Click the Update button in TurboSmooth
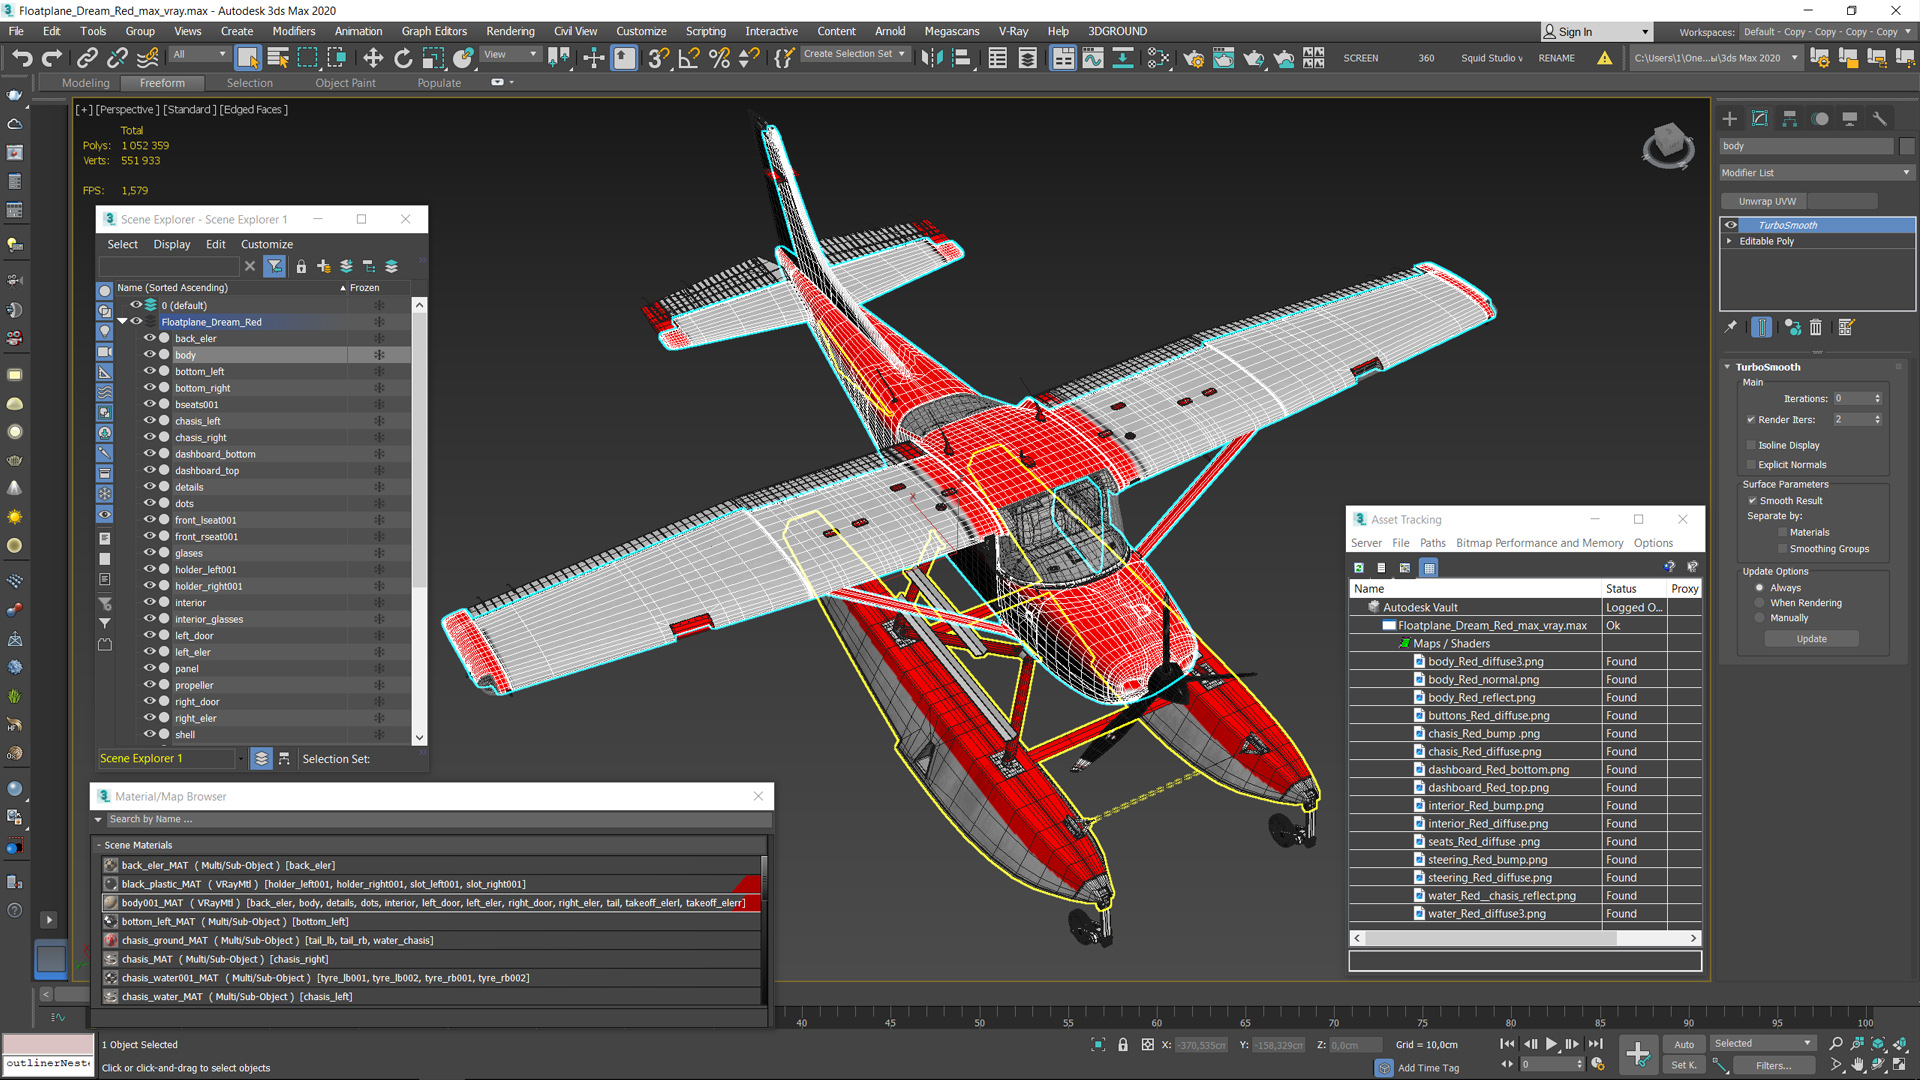This screenshot has width=1920, height=1080. pyautogui.click(x=1810, y=639)
